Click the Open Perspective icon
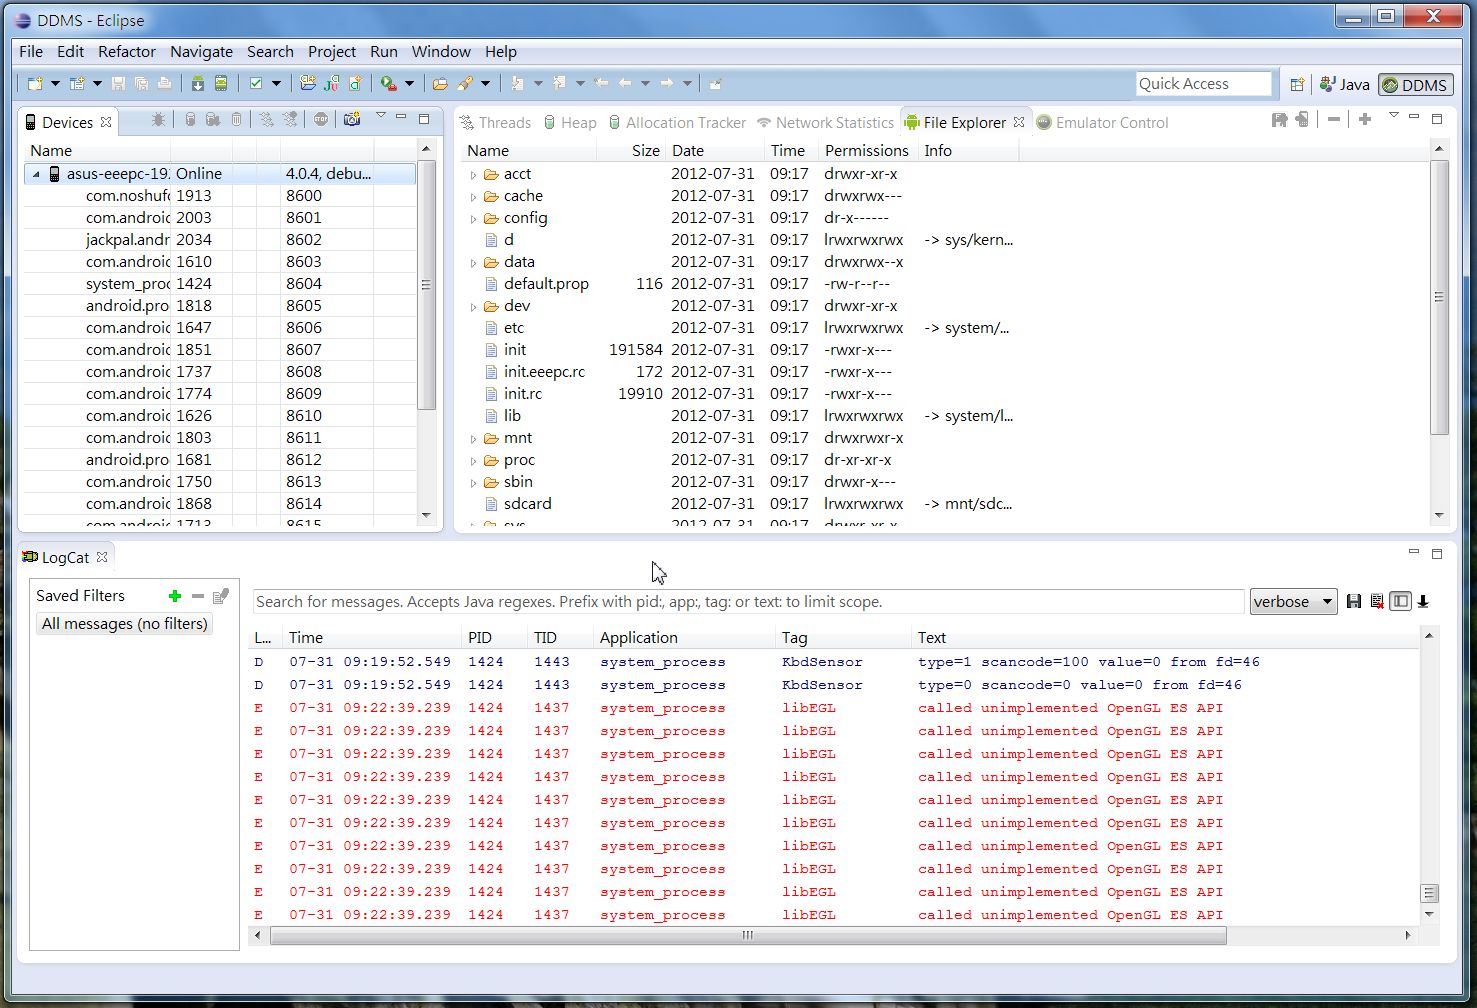The width and height of the screenshot is (1477, 1008). point(1297,85)
